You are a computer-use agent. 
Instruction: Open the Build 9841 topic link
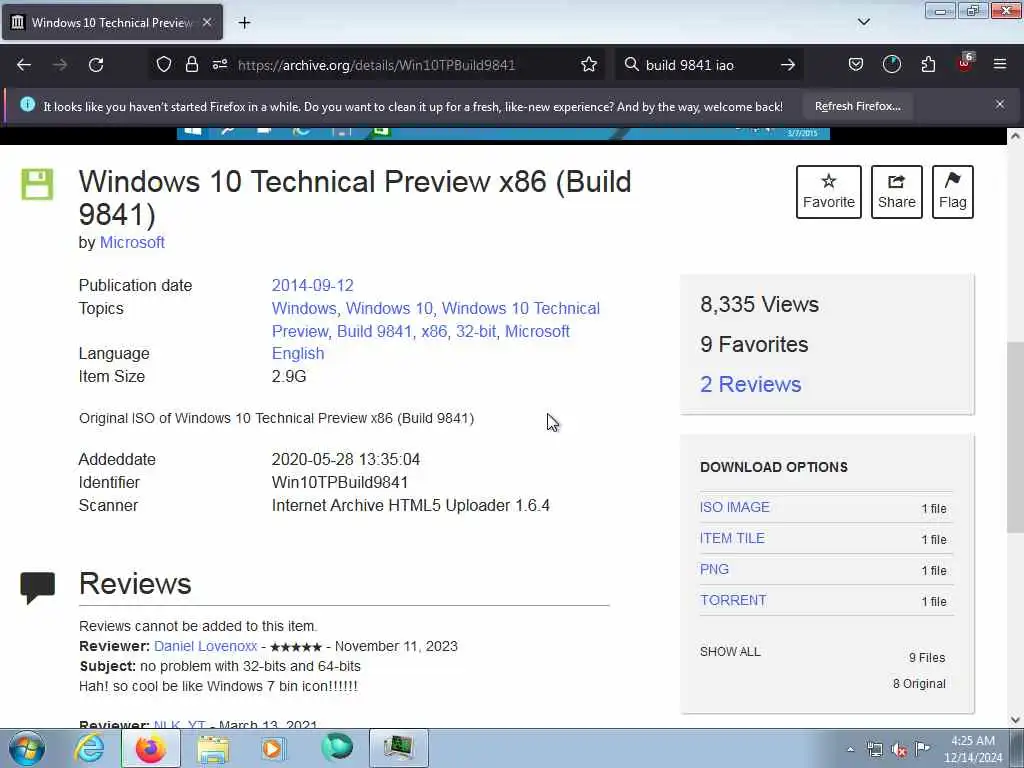374,331
